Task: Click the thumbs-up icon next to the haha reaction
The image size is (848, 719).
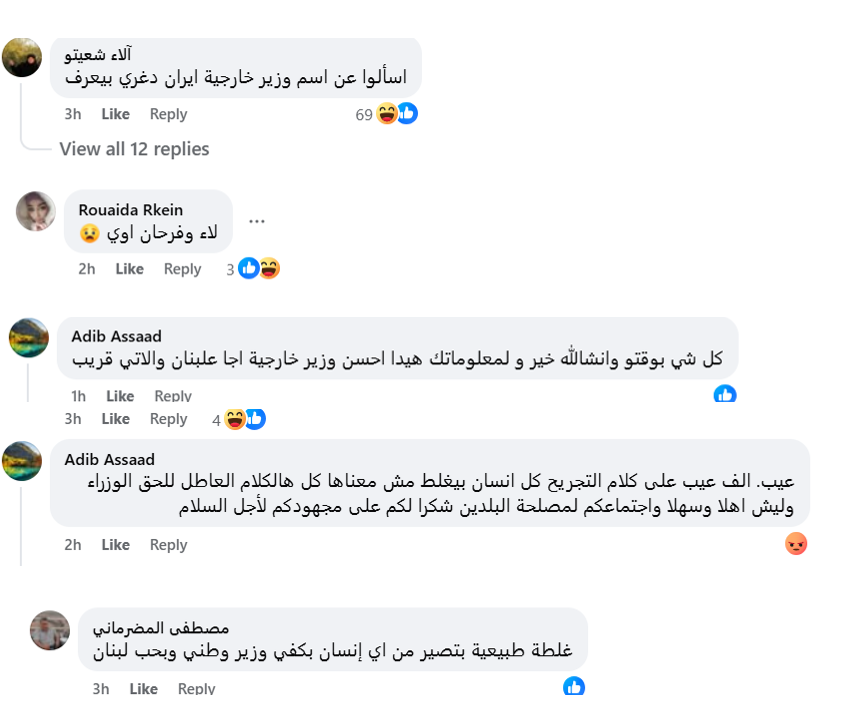Action: pyautogui.click(x=256, y=419)
